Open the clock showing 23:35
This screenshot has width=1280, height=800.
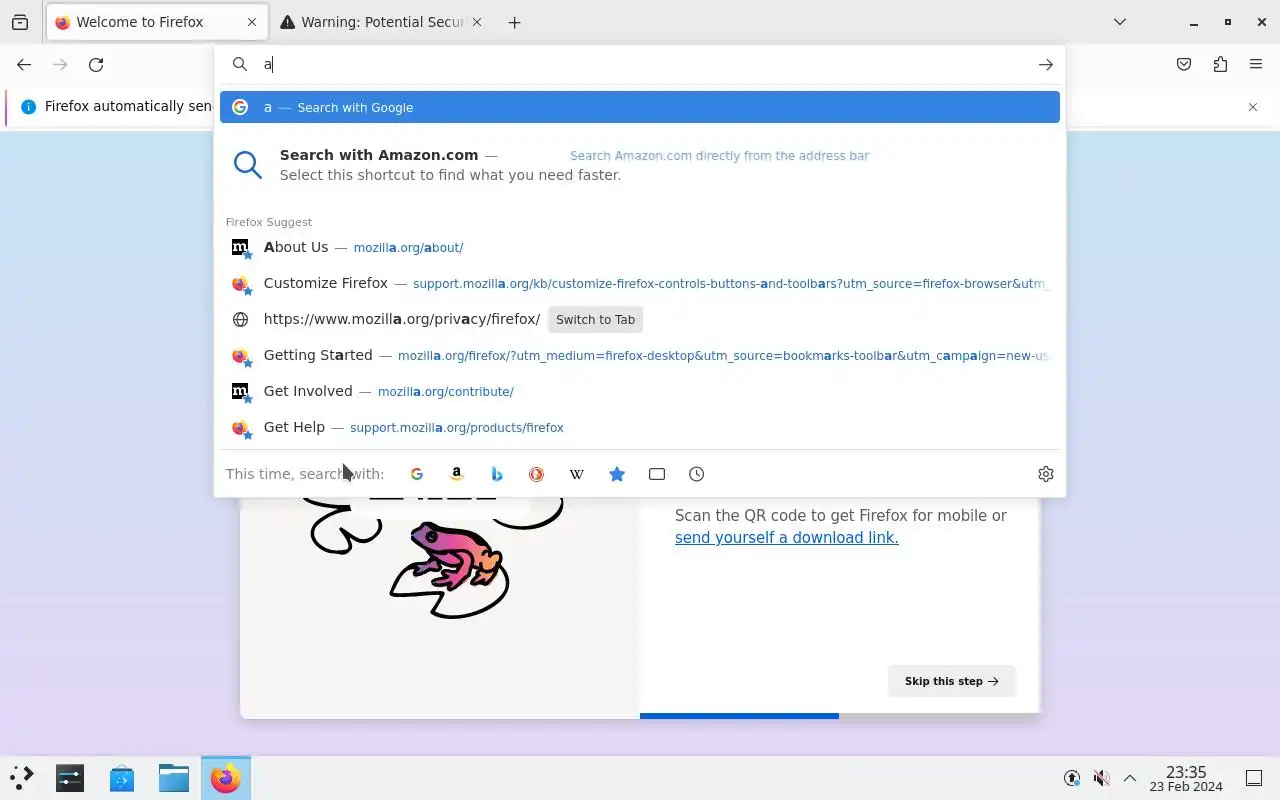pos(1186,778)
